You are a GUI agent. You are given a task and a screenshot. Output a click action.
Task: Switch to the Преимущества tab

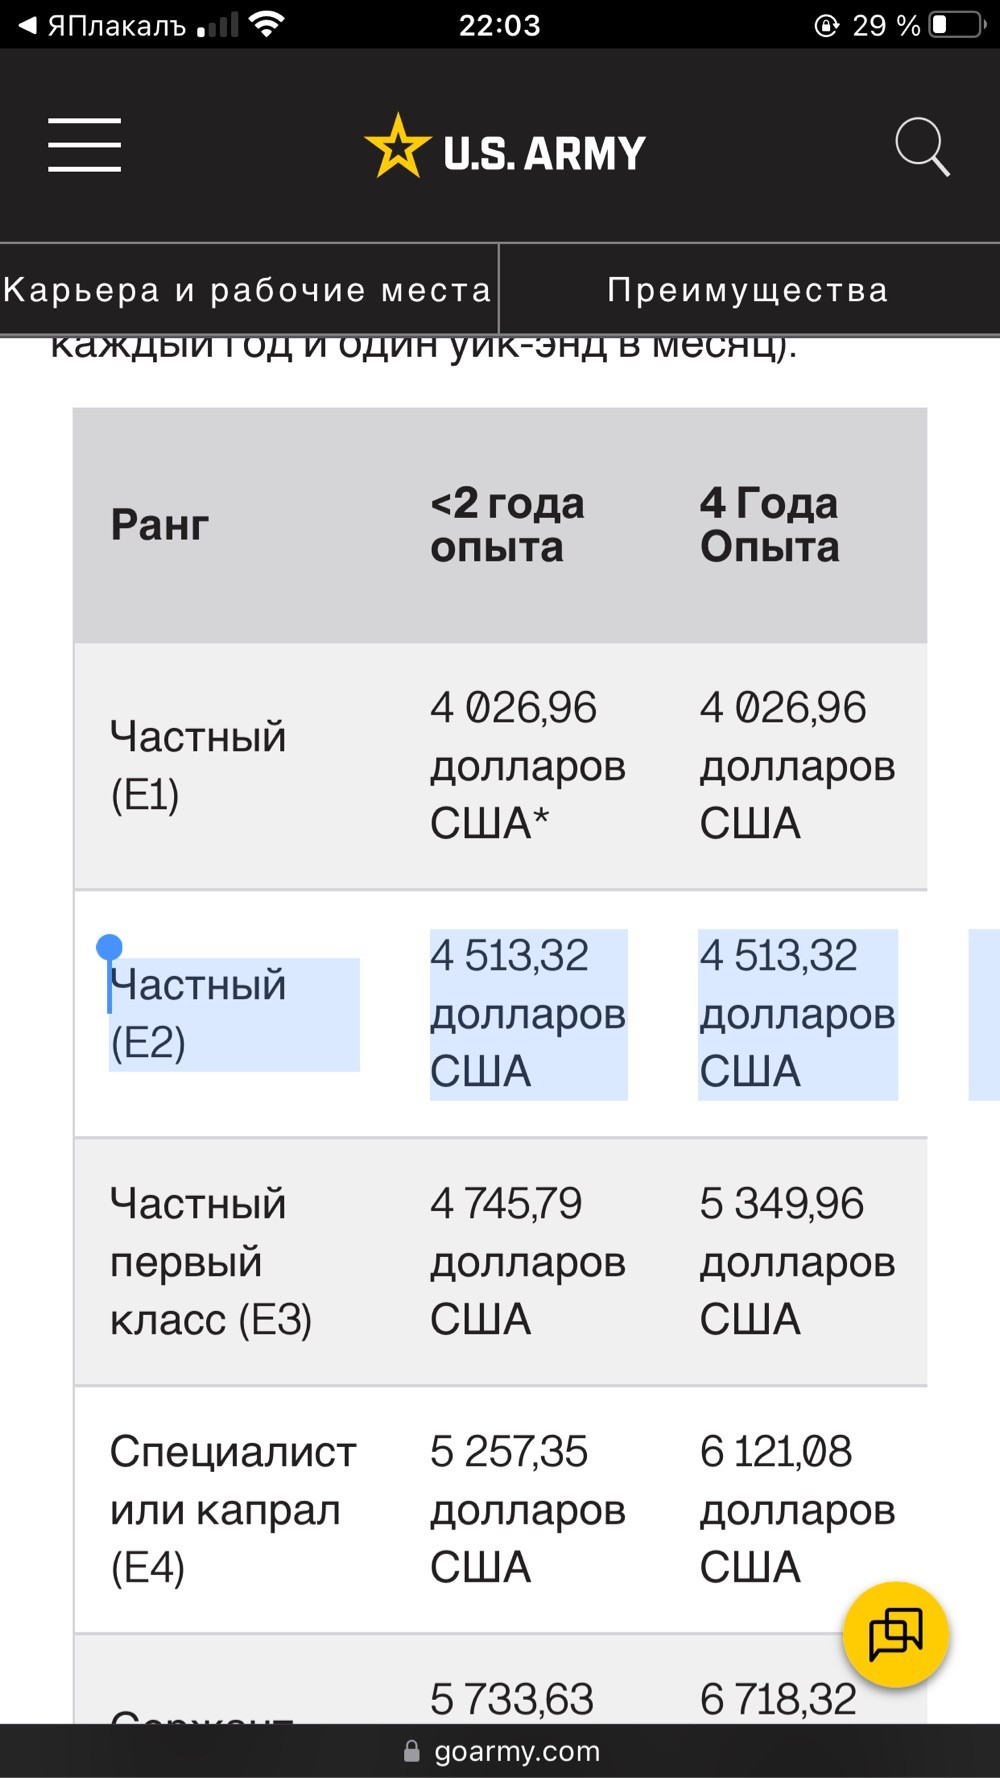749,290
